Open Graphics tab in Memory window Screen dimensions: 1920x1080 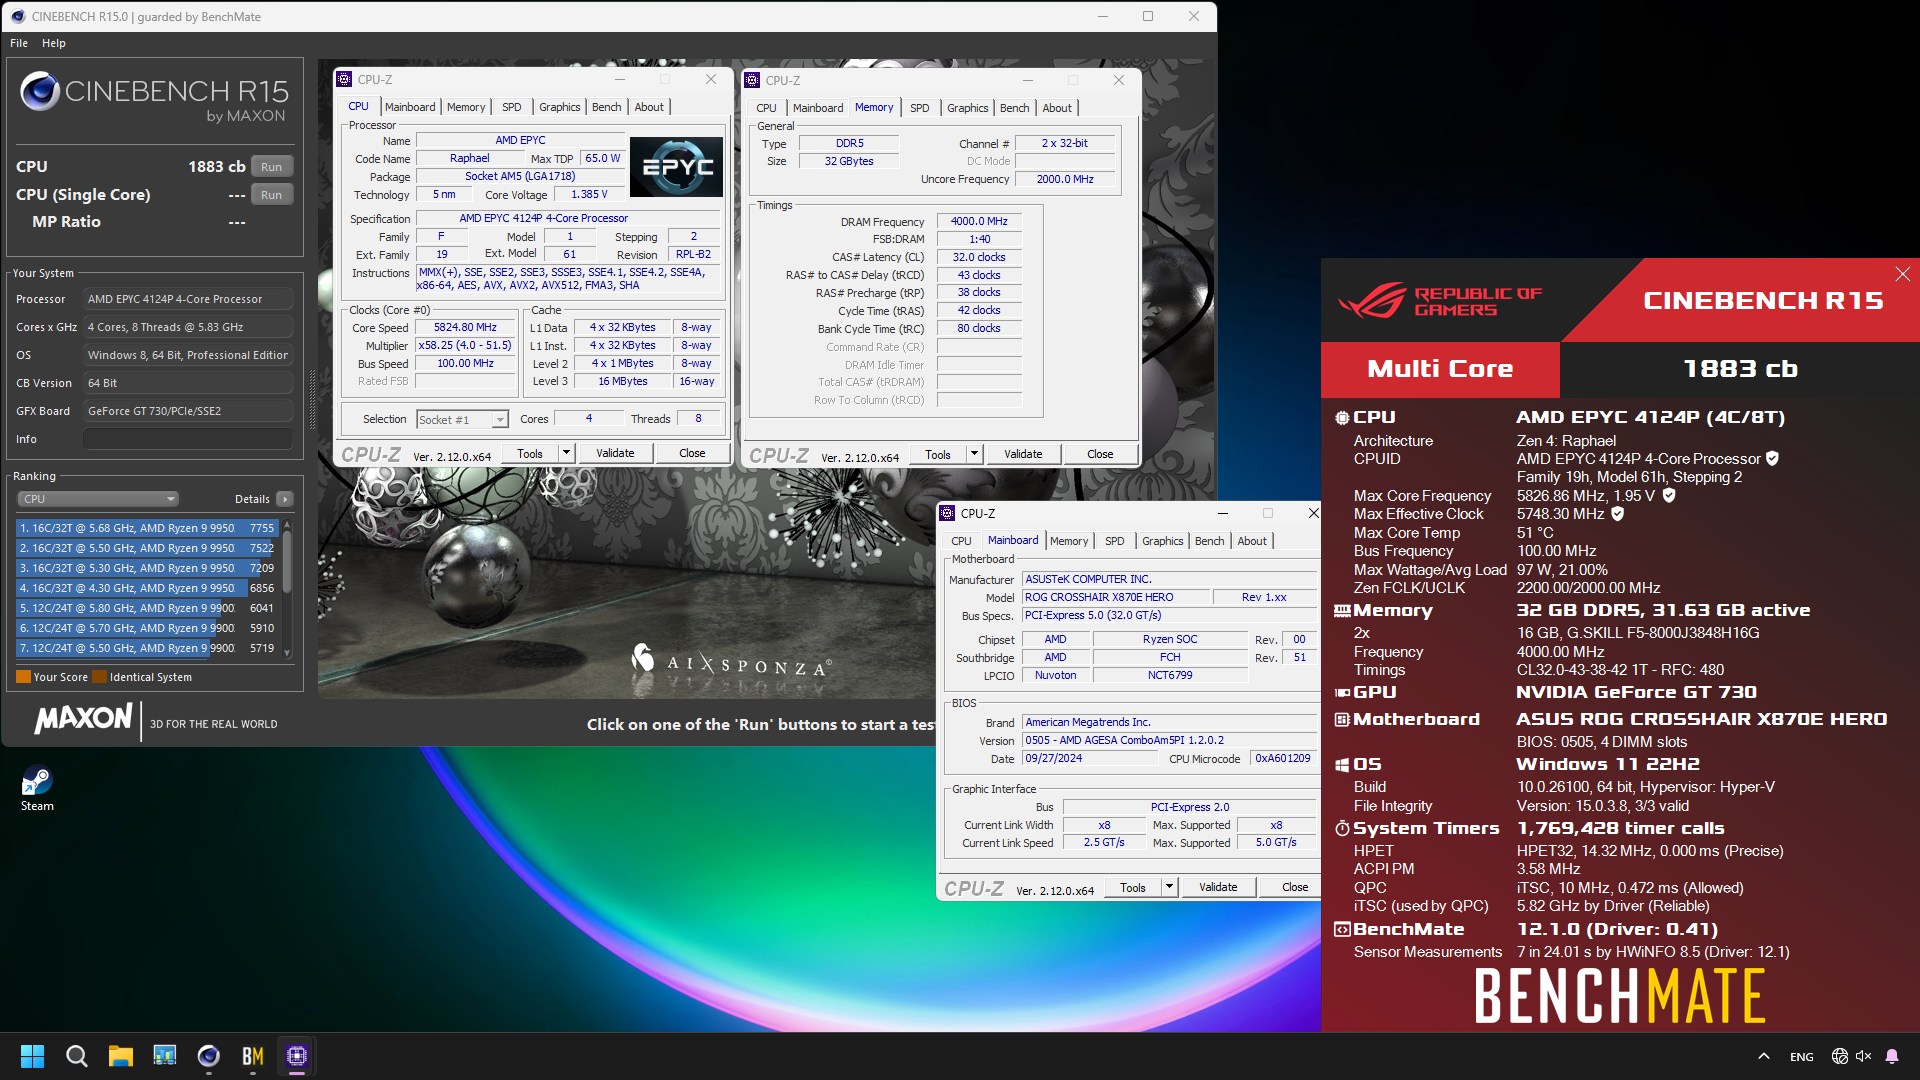(x=967, y=108)
